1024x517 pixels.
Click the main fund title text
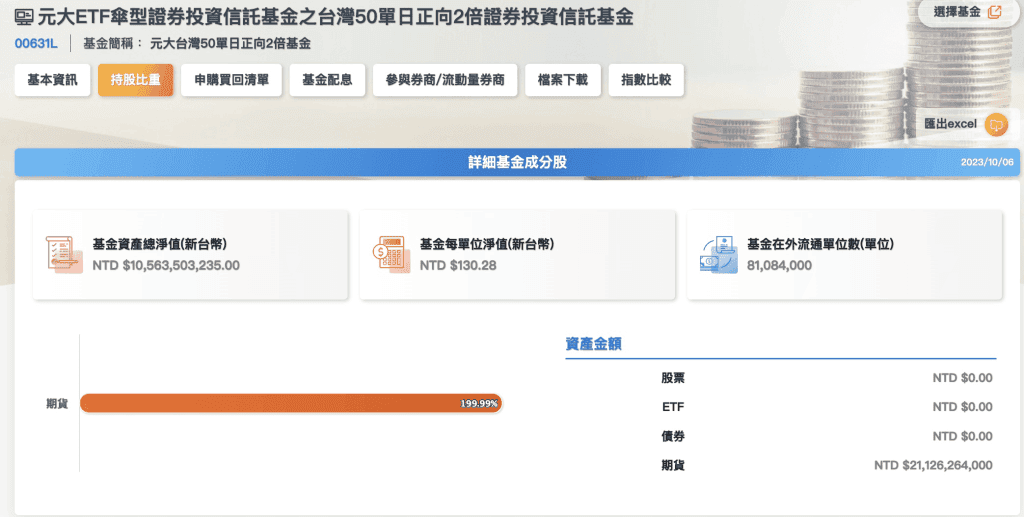pyautogui.click(x=335, y=16)
